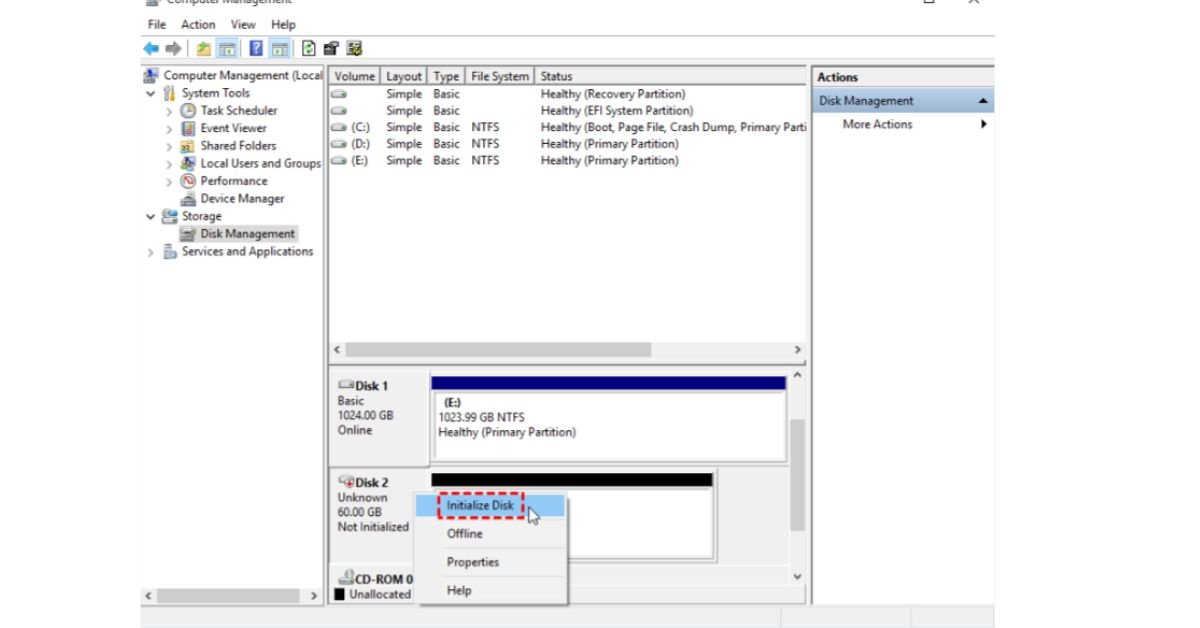The height and width of the screenshot is (628, 1200).
Task: Sort by the Volume column header
Action: [x=354, y=76]
